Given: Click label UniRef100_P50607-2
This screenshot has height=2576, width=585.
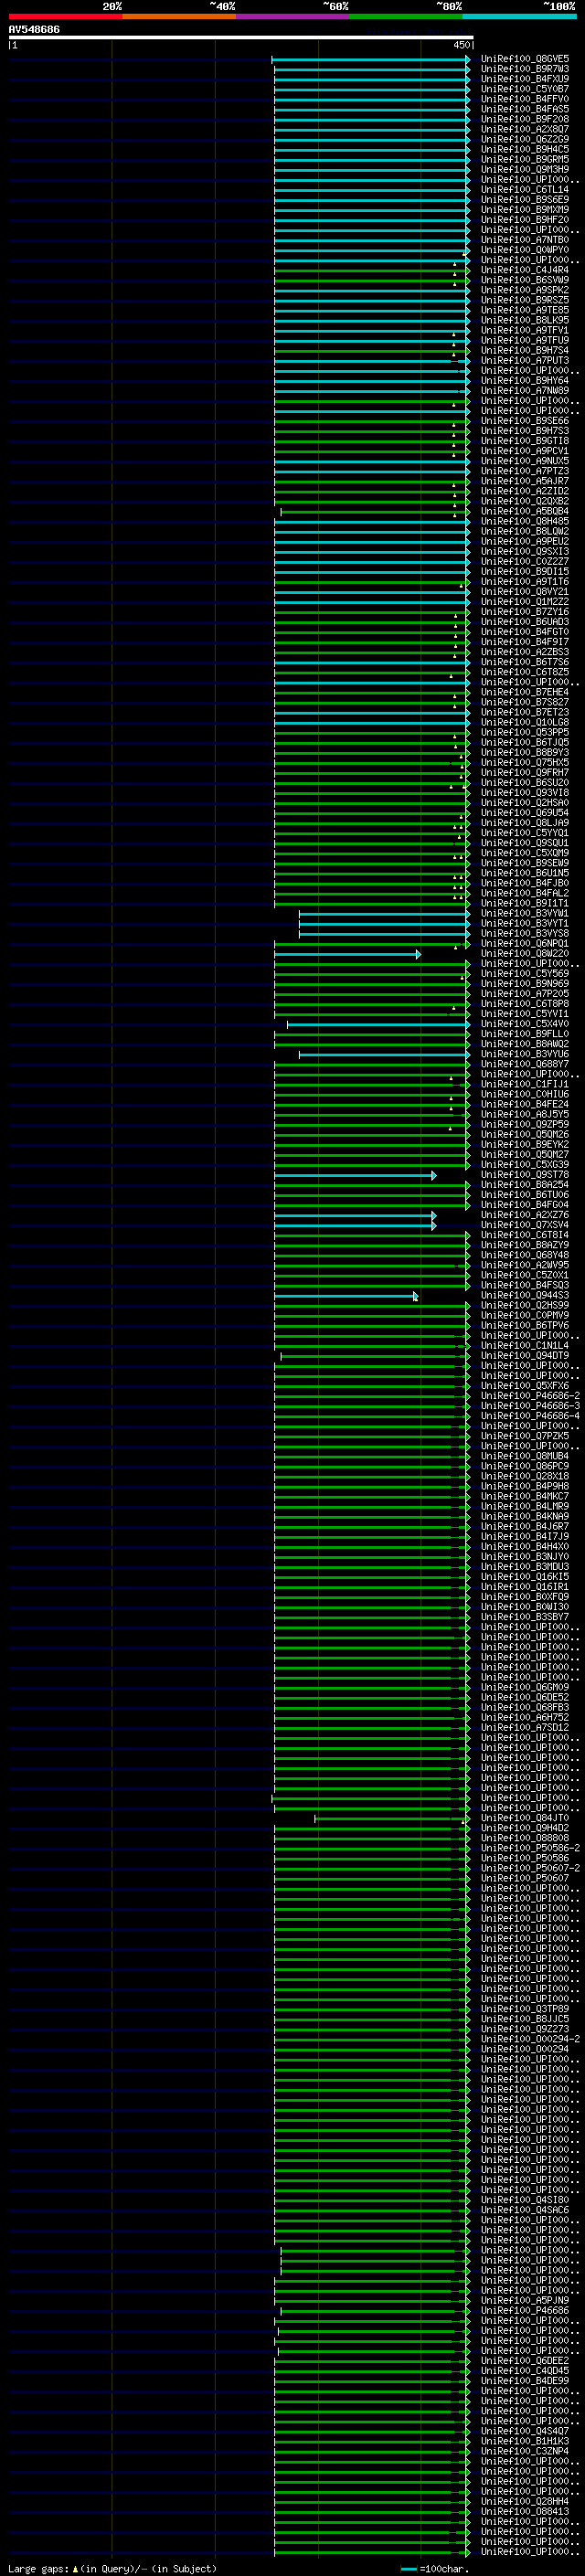Looking at the screenshot, I should click(x=531, y=1868).
